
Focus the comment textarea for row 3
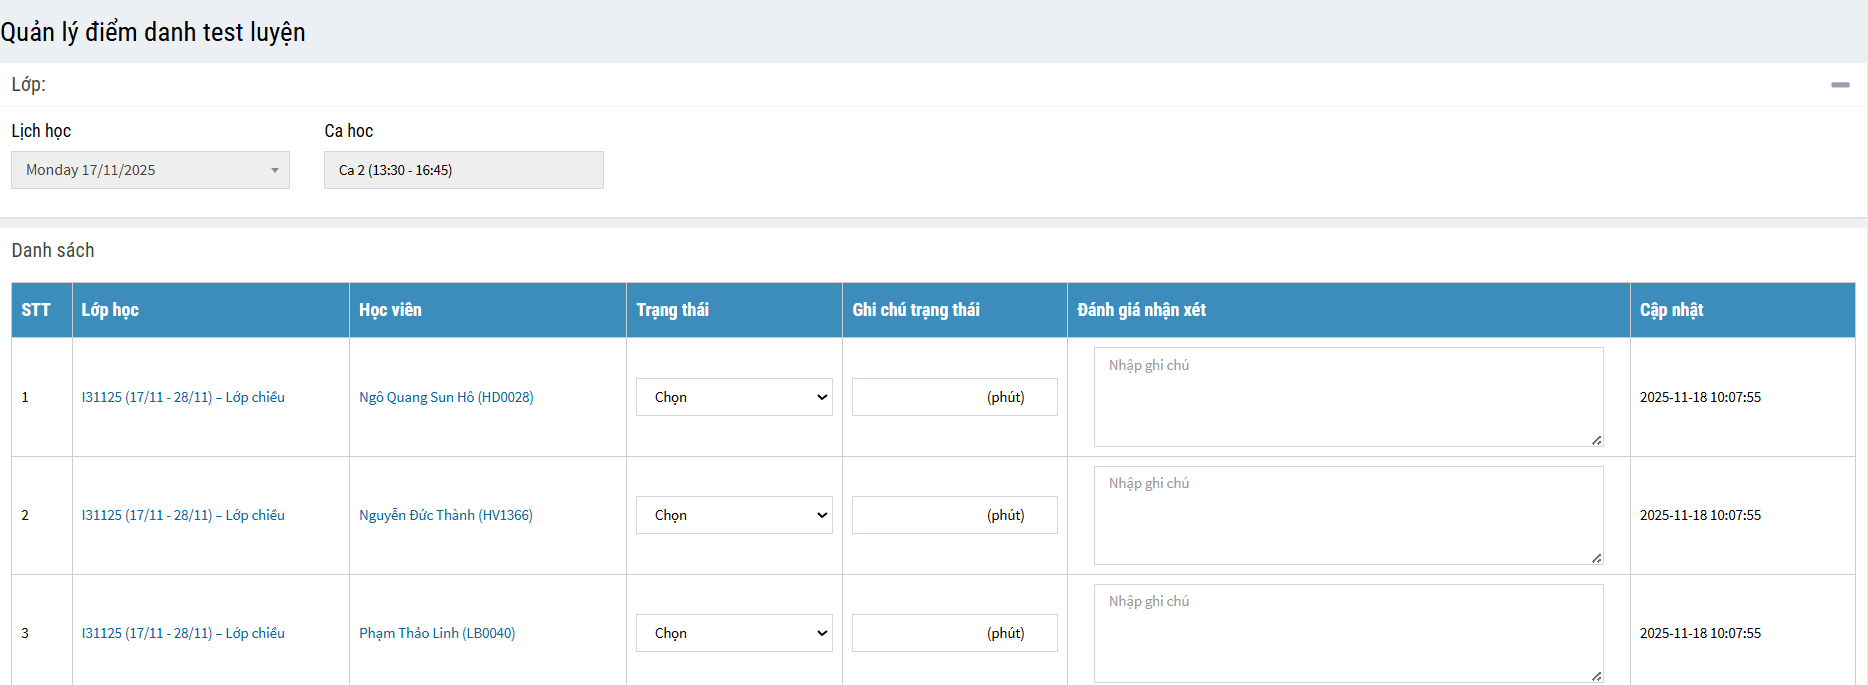[1347, 633]
